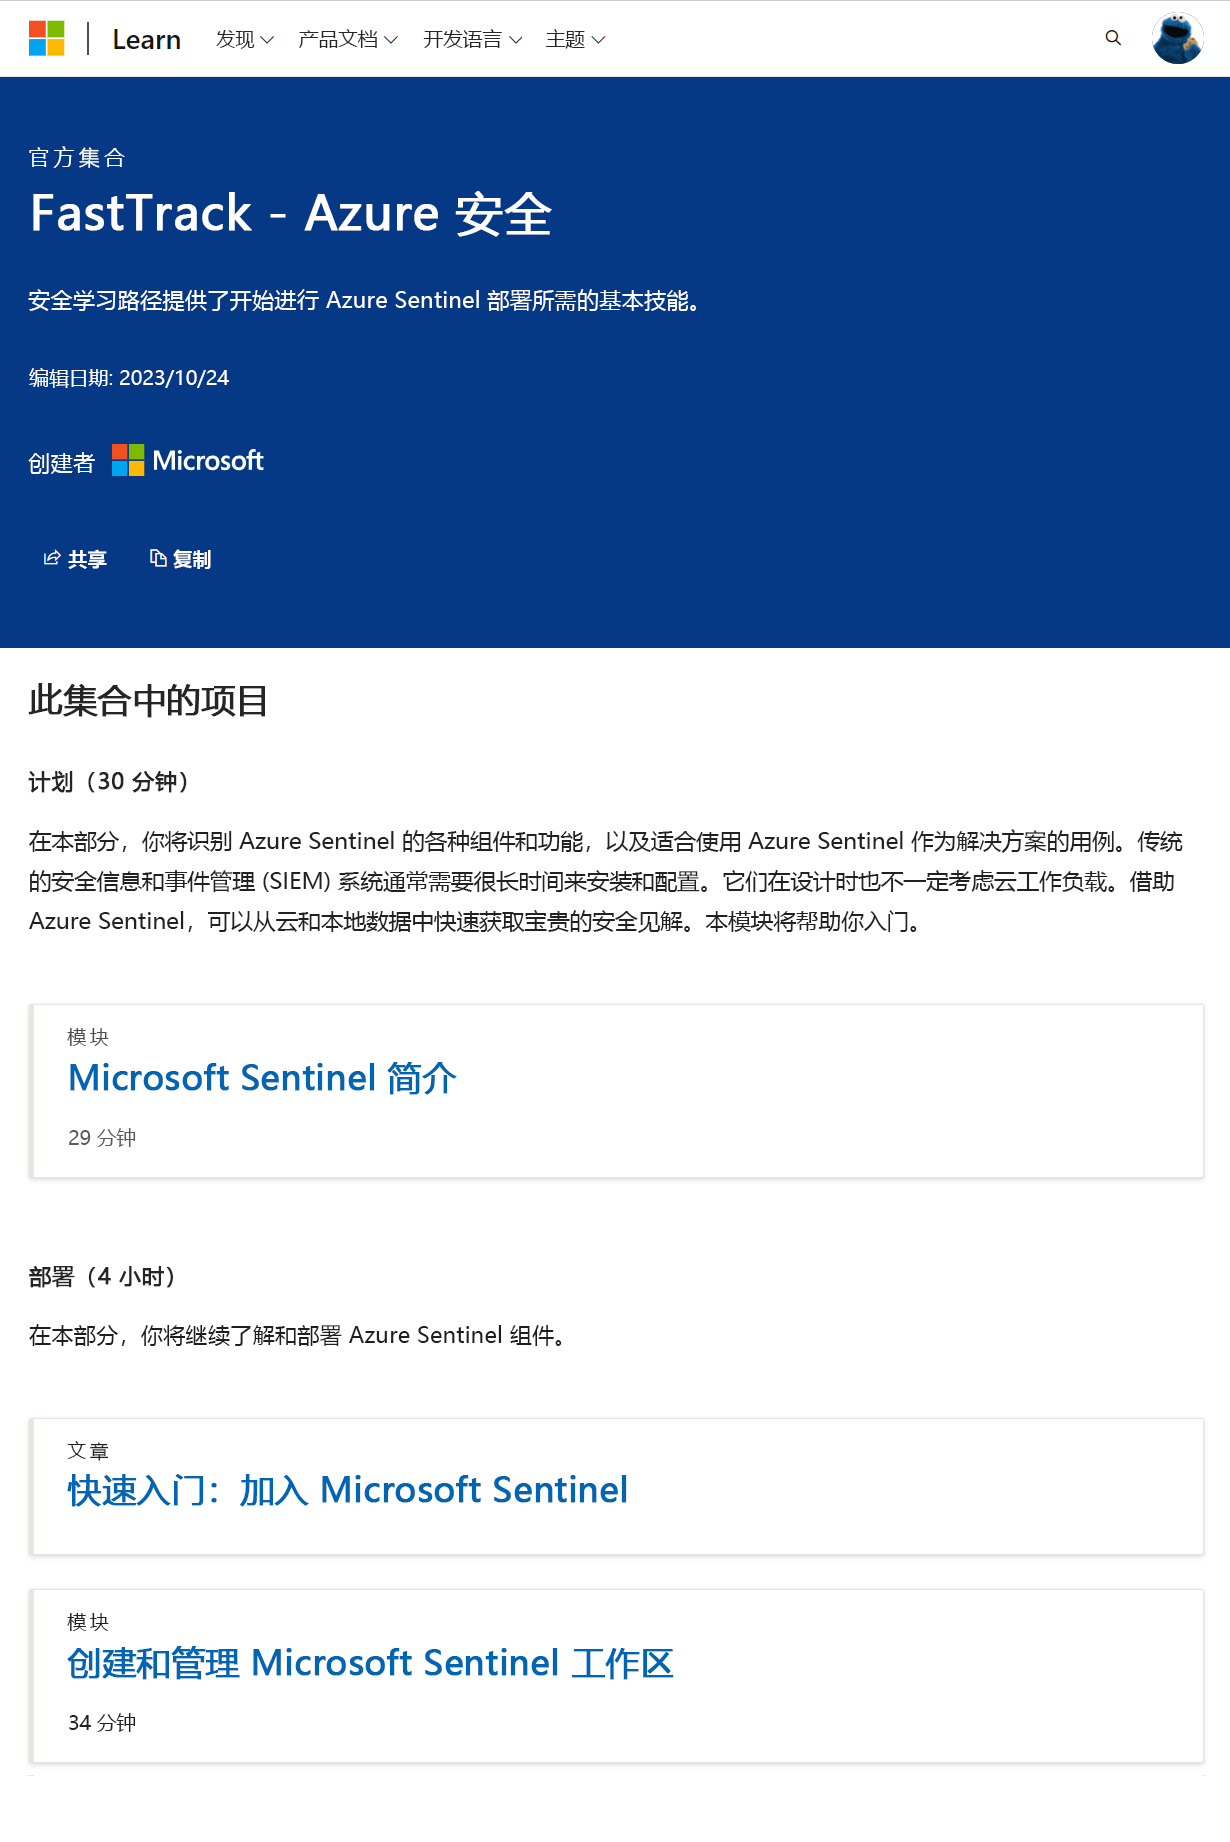Open the search magnifier icon
The image size is (1230, 1842).
[x=1113, y=38]
